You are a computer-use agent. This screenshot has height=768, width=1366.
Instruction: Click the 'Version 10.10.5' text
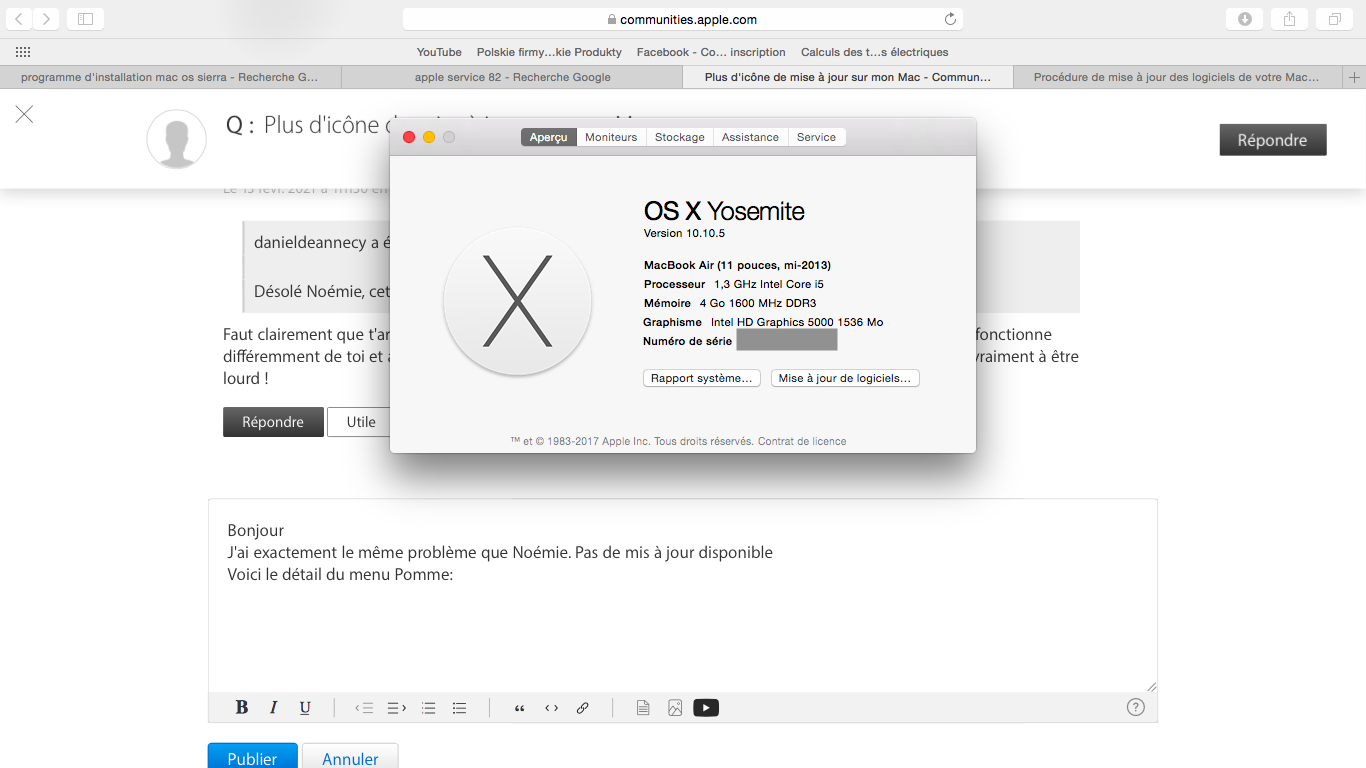click(x=684, y=233)
